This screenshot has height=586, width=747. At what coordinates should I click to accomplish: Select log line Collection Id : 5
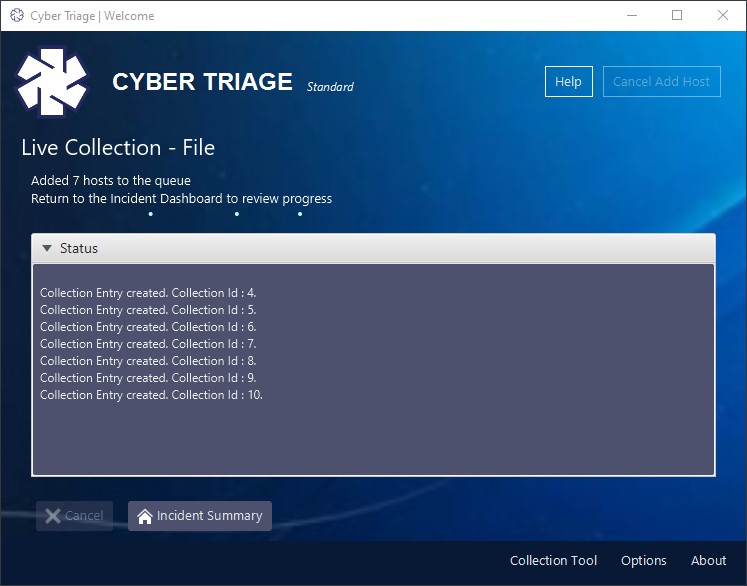click(x=148, y=310)
